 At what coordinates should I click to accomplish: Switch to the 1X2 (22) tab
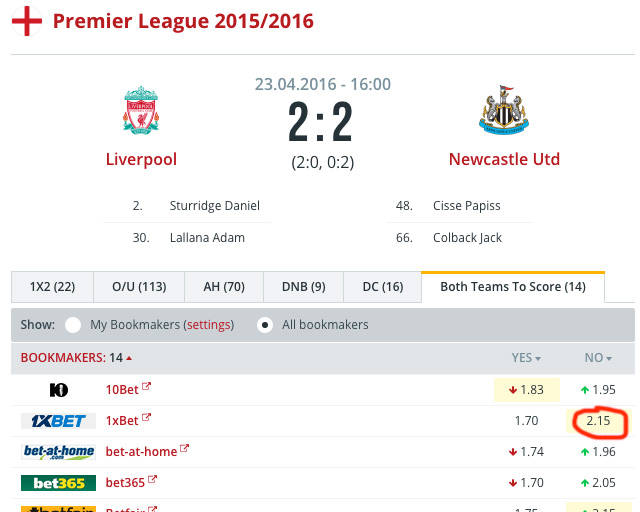point(52,287)
